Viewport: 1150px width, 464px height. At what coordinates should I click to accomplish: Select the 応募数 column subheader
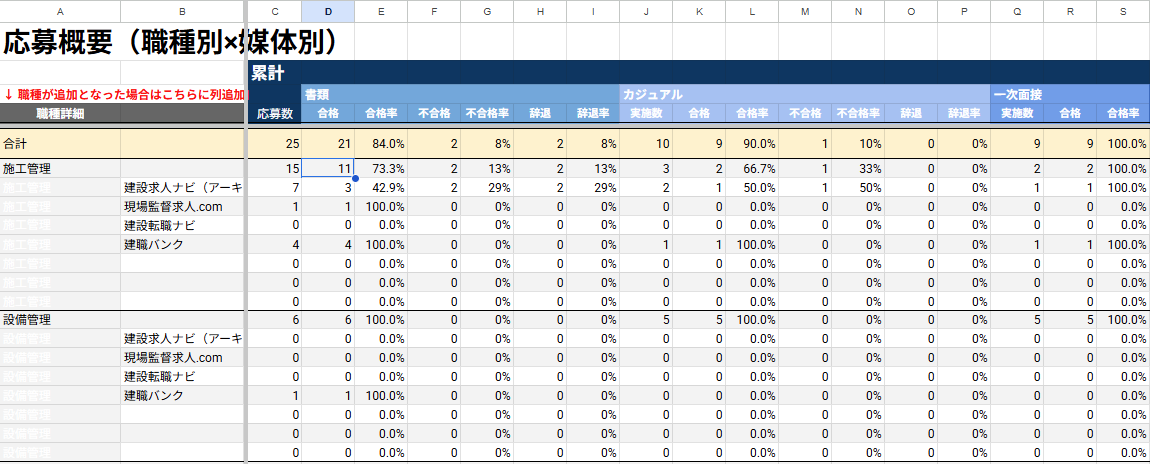(x=275, y=113)
